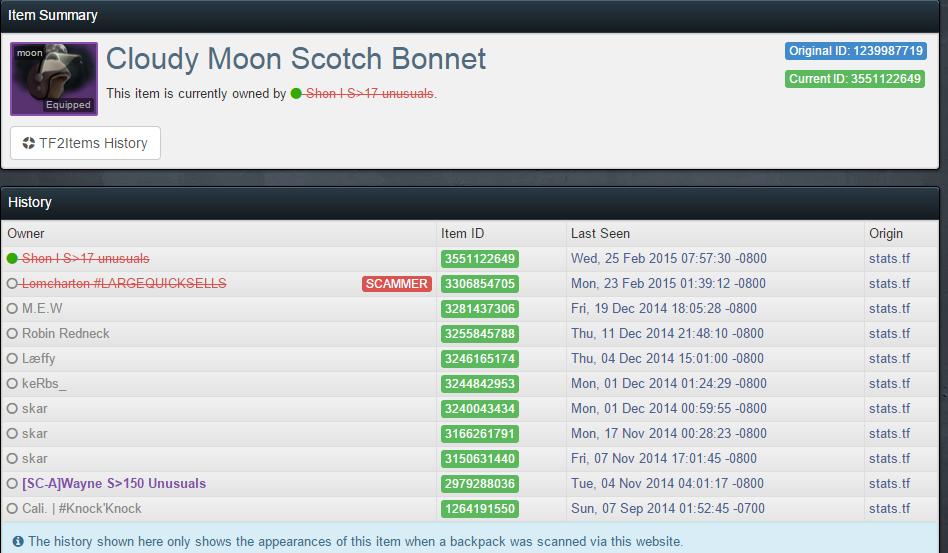The height and width of the screenshot is (553, 948).
Task: Click the red SCAMMER label
Action: 397,284
